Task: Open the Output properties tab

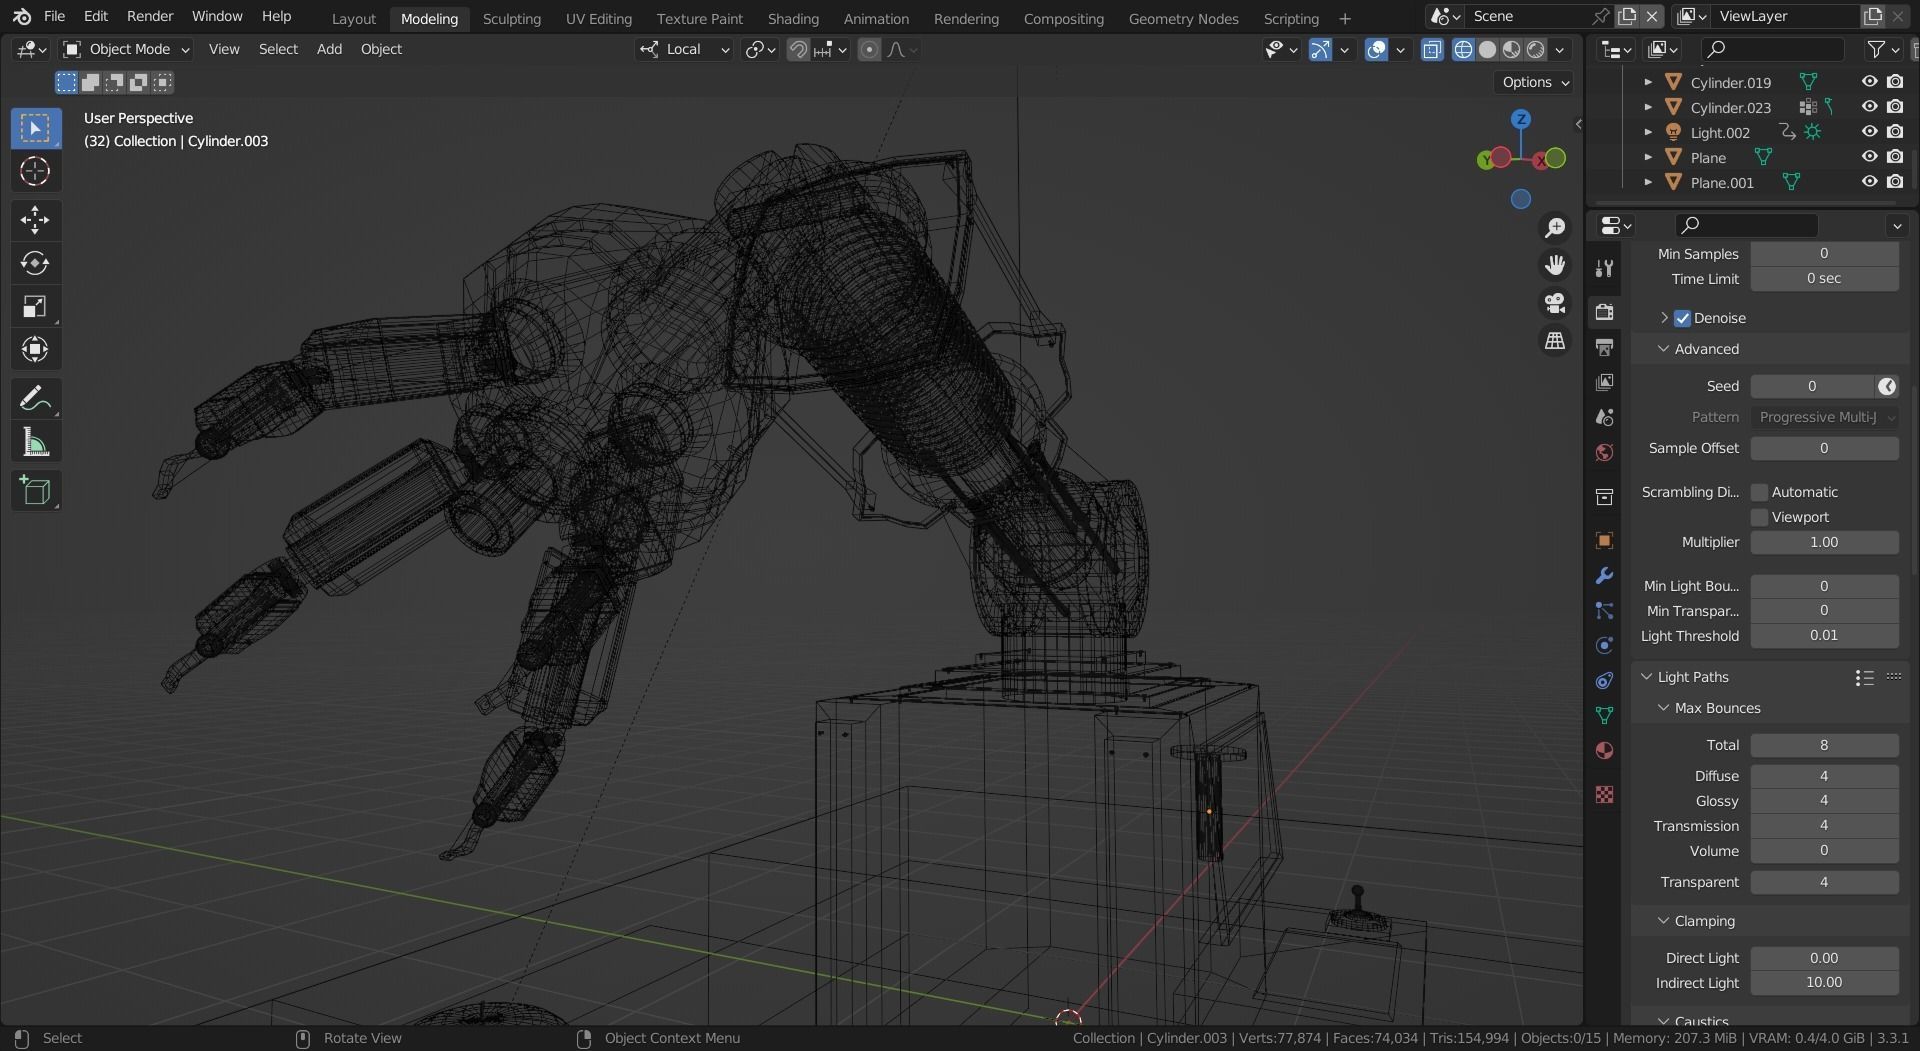Action: point(1605,347)
